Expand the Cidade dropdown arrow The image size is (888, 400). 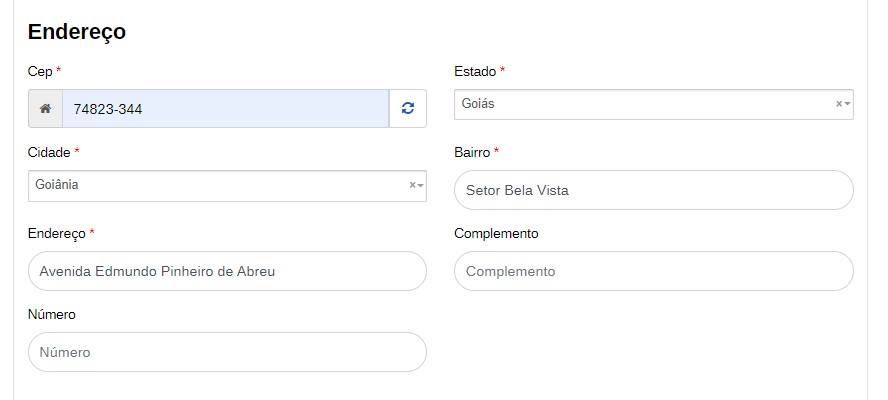point(421,185)
